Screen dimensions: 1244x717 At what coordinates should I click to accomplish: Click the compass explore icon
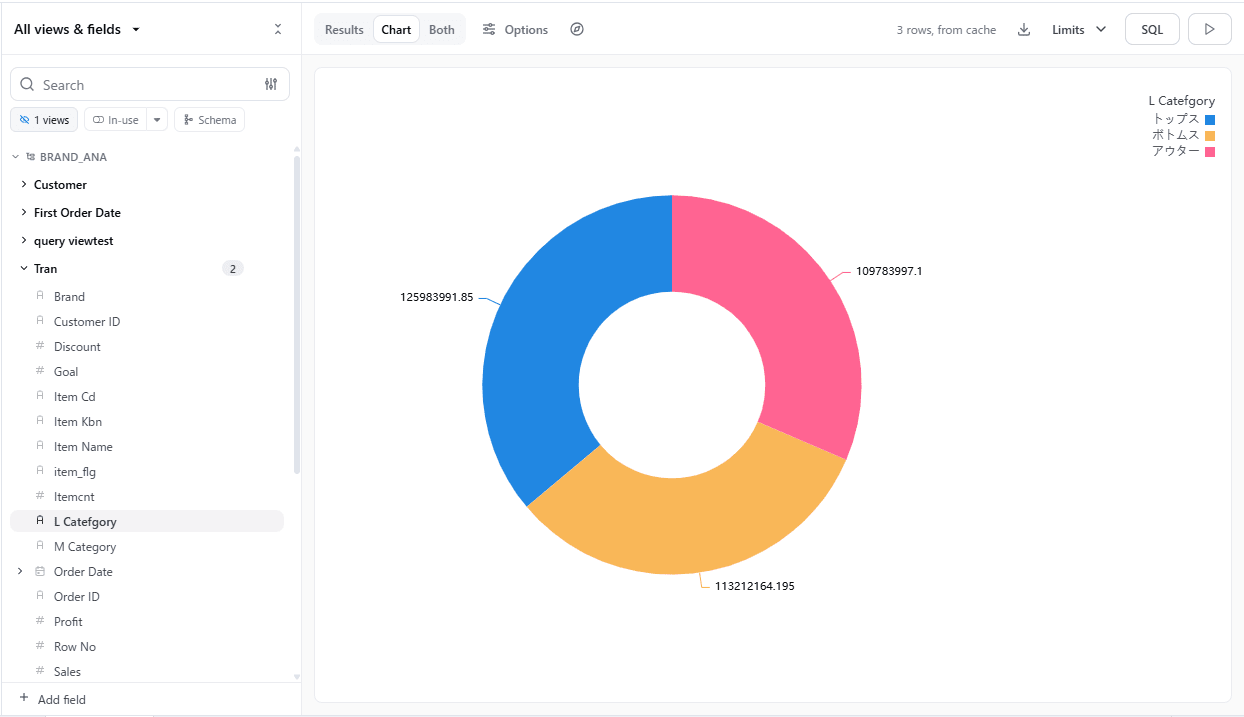[x=577, y=30]
